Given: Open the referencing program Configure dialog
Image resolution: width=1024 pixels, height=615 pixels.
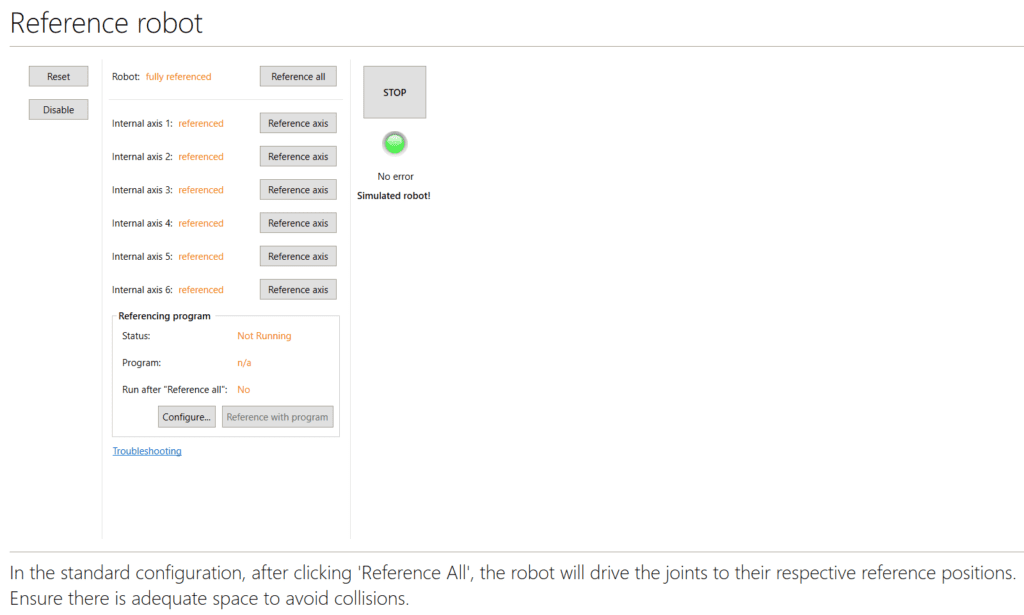Looking at the screenshot, I should 187,417.
